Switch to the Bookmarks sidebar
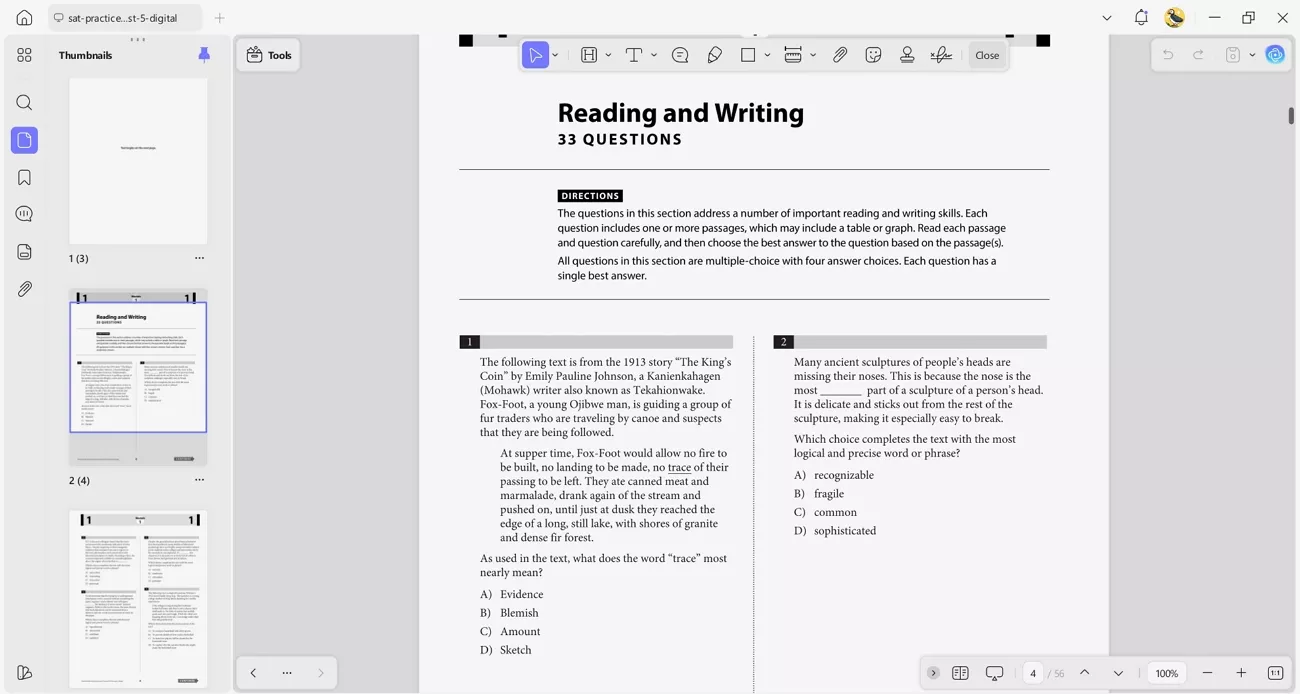Screen dimensions: 1300x694 click(24, 176)
